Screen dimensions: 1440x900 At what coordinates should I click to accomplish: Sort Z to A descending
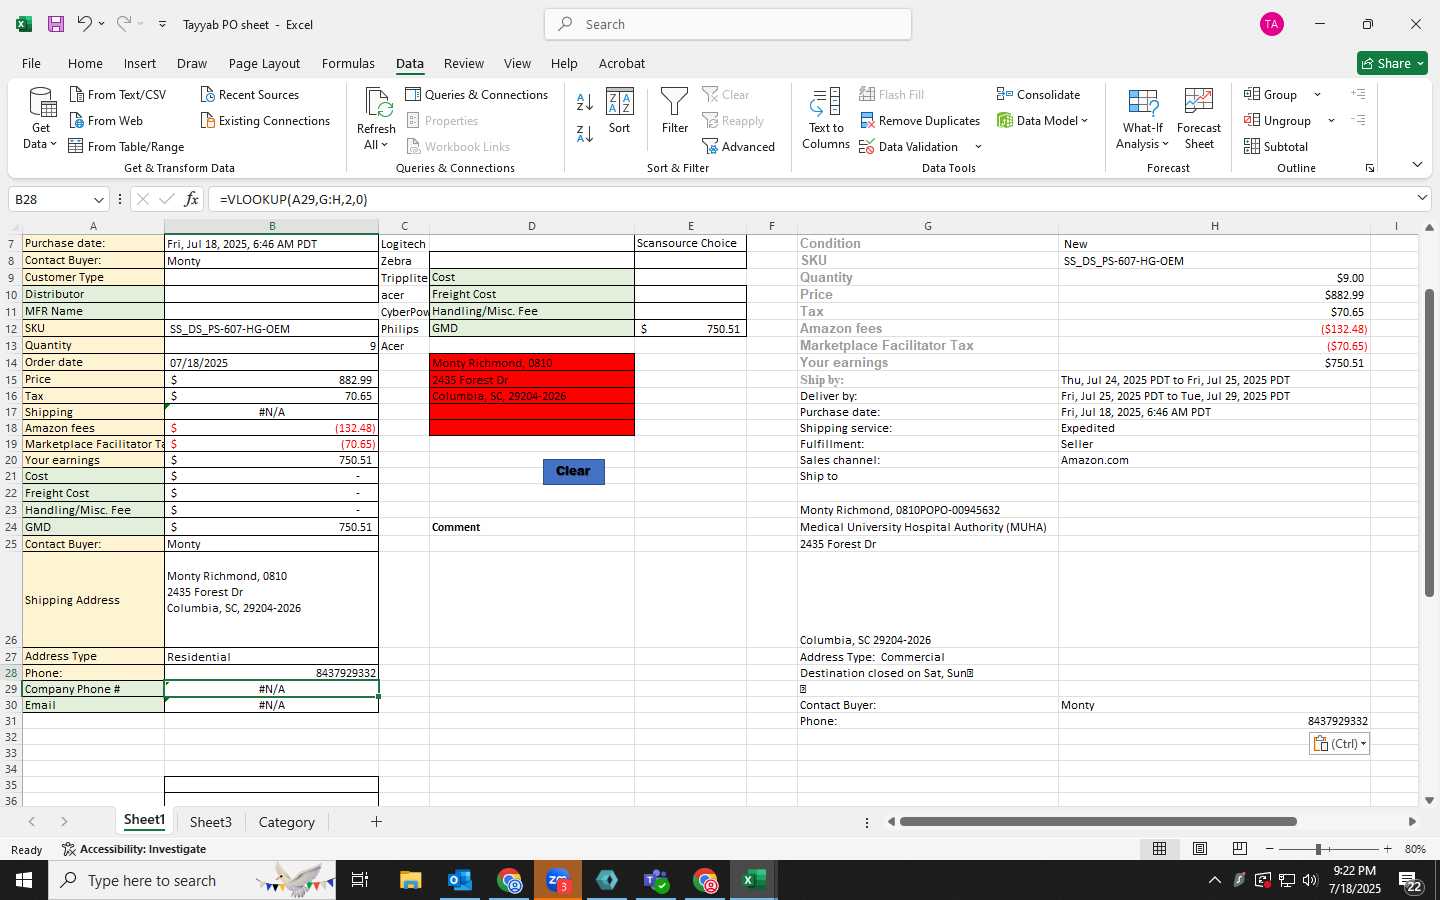(585, 132)
